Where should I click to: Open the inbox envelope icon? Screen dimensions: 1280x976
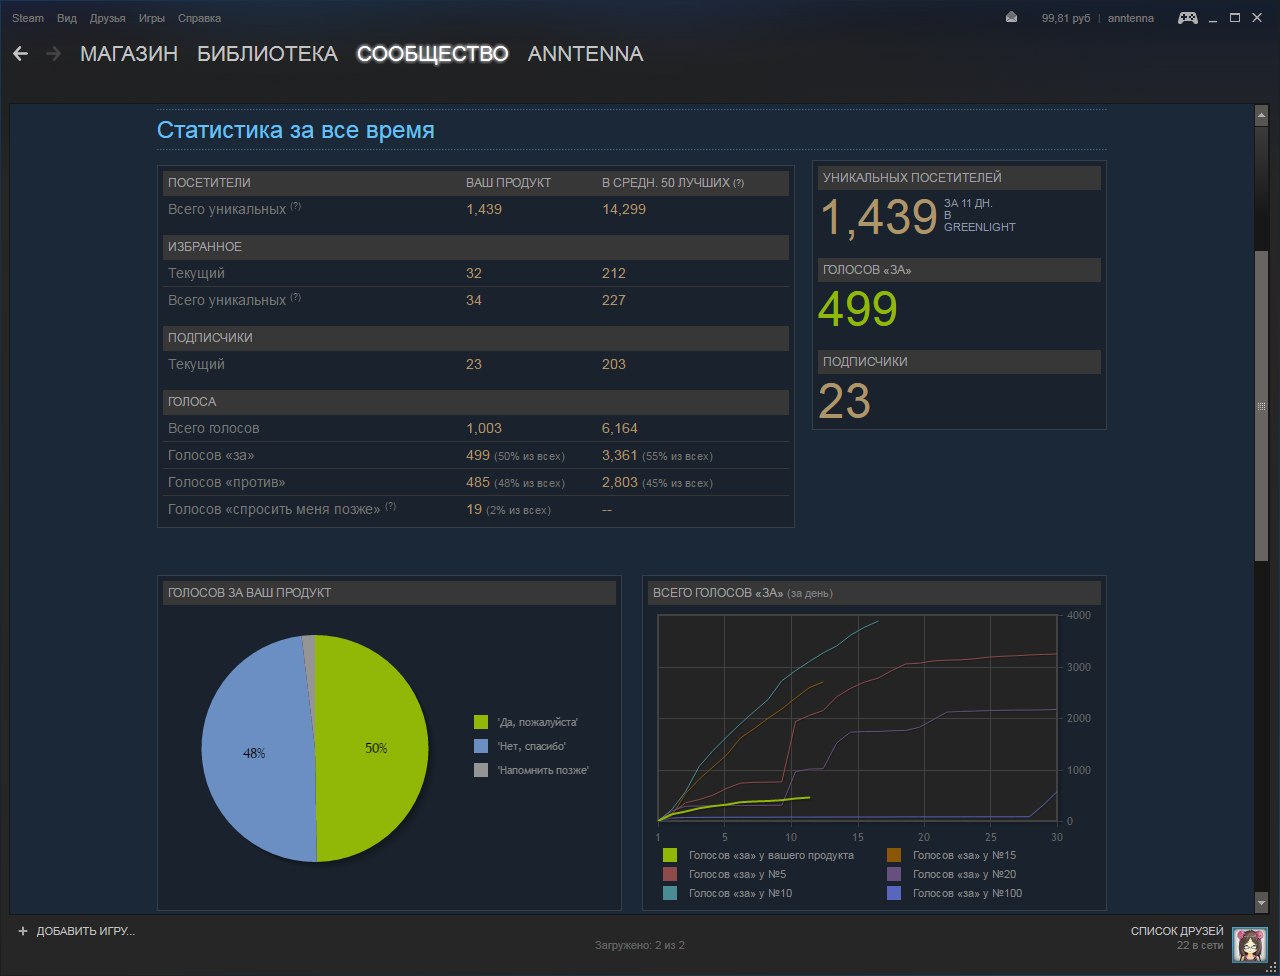pos(1012,18)
